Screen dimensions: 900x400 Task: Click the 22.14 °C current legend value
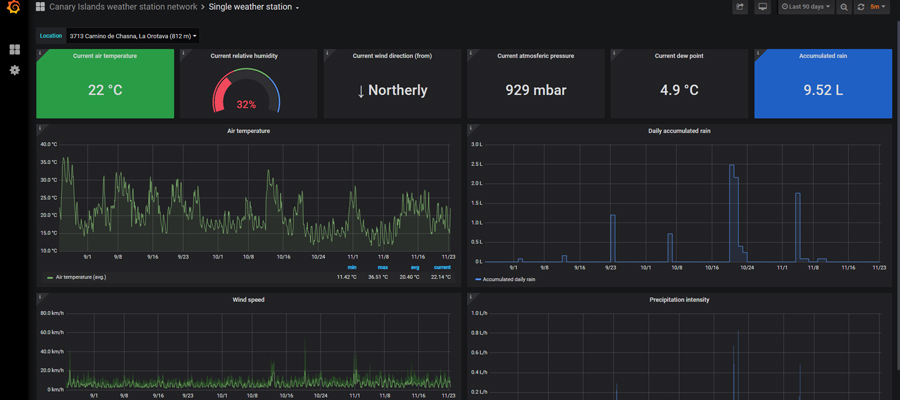[x=441, y=277]
